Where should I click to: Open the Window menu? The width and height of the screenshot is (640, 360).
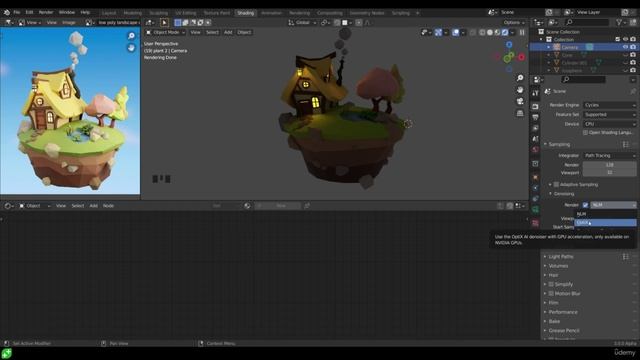(67, 12)
